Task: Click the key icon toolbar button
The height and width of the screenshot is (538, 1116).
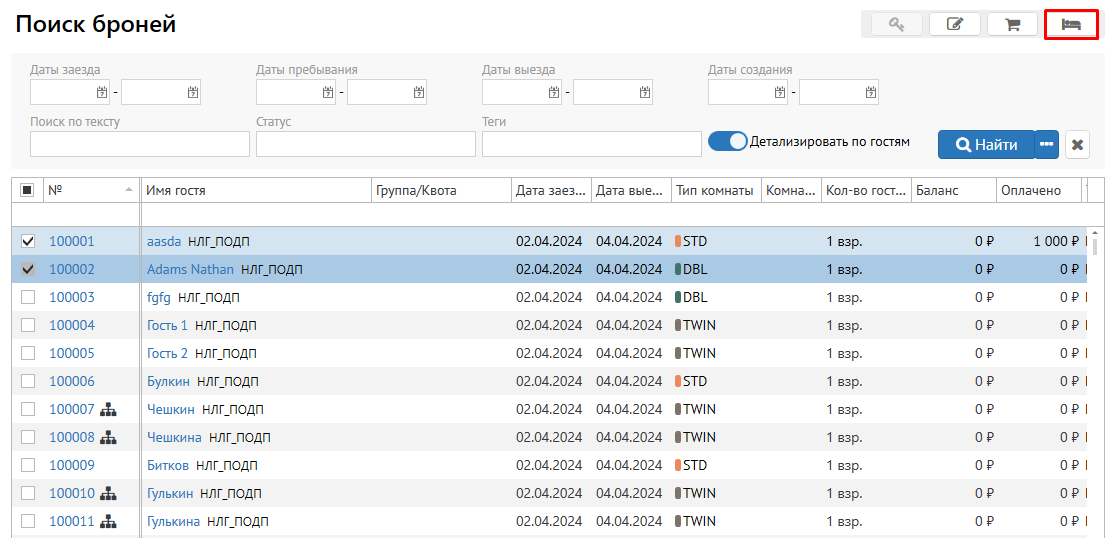Action: pos(896,25)
